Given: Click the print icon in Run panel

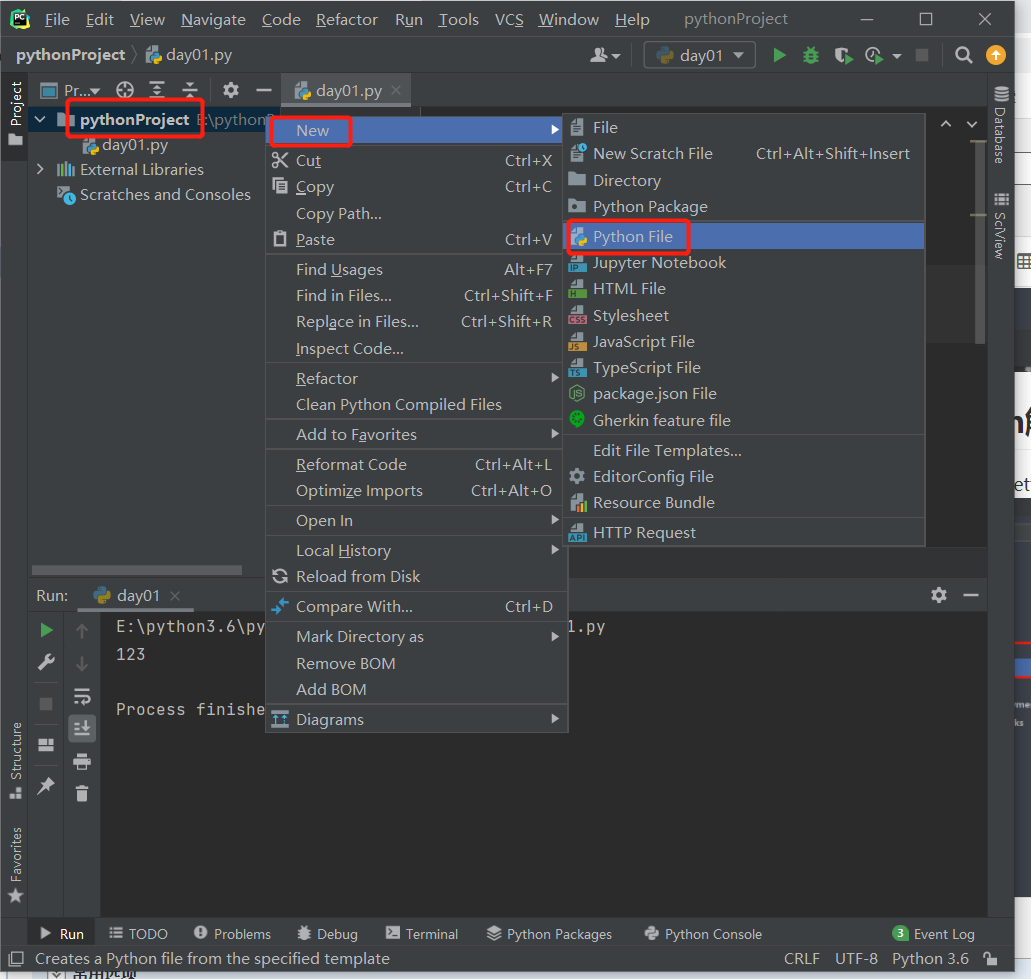Looking at the screenshot, I should pyautogui.click(x=82, y=761).
